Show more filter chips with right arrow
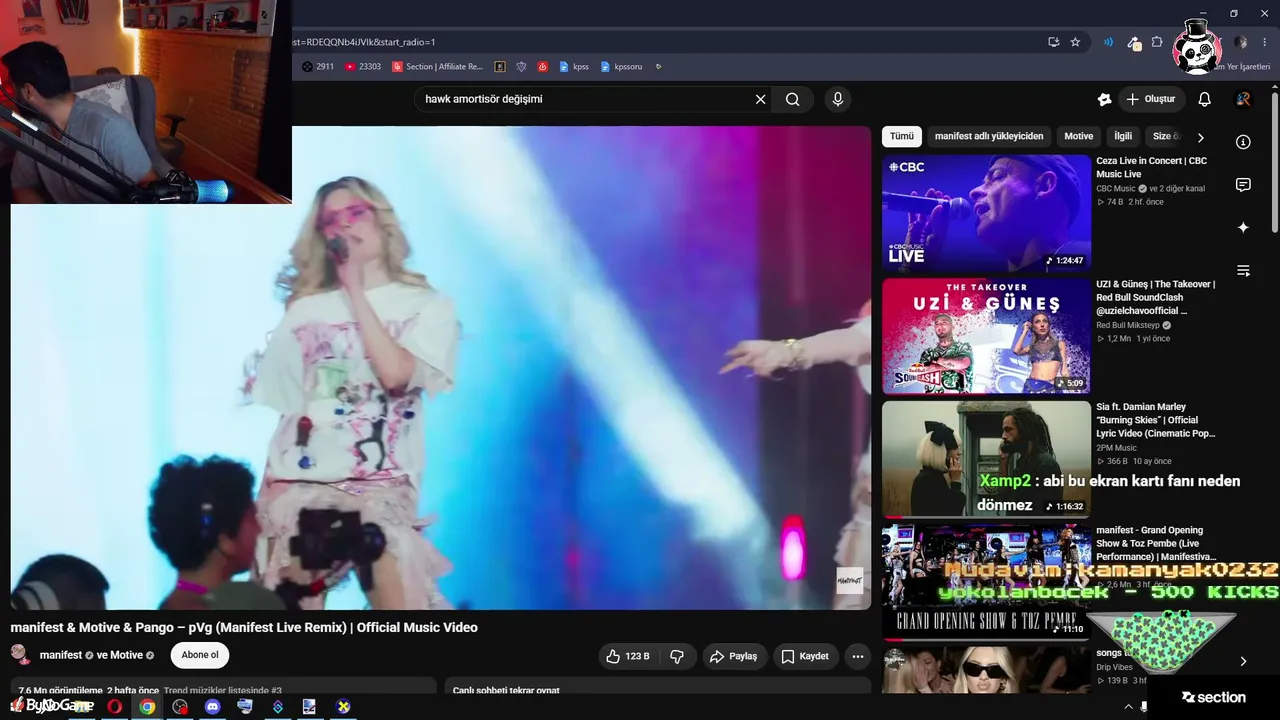This screenshot has height=720, width=1280. point(1201,137)
